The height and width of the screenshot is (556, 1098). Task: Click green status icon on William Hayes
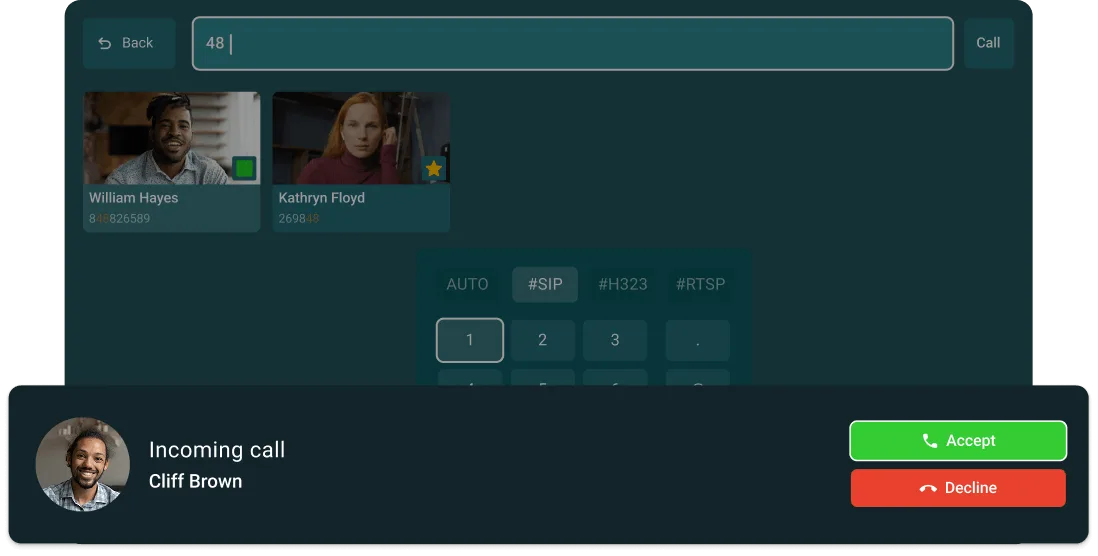coord(244,168)
